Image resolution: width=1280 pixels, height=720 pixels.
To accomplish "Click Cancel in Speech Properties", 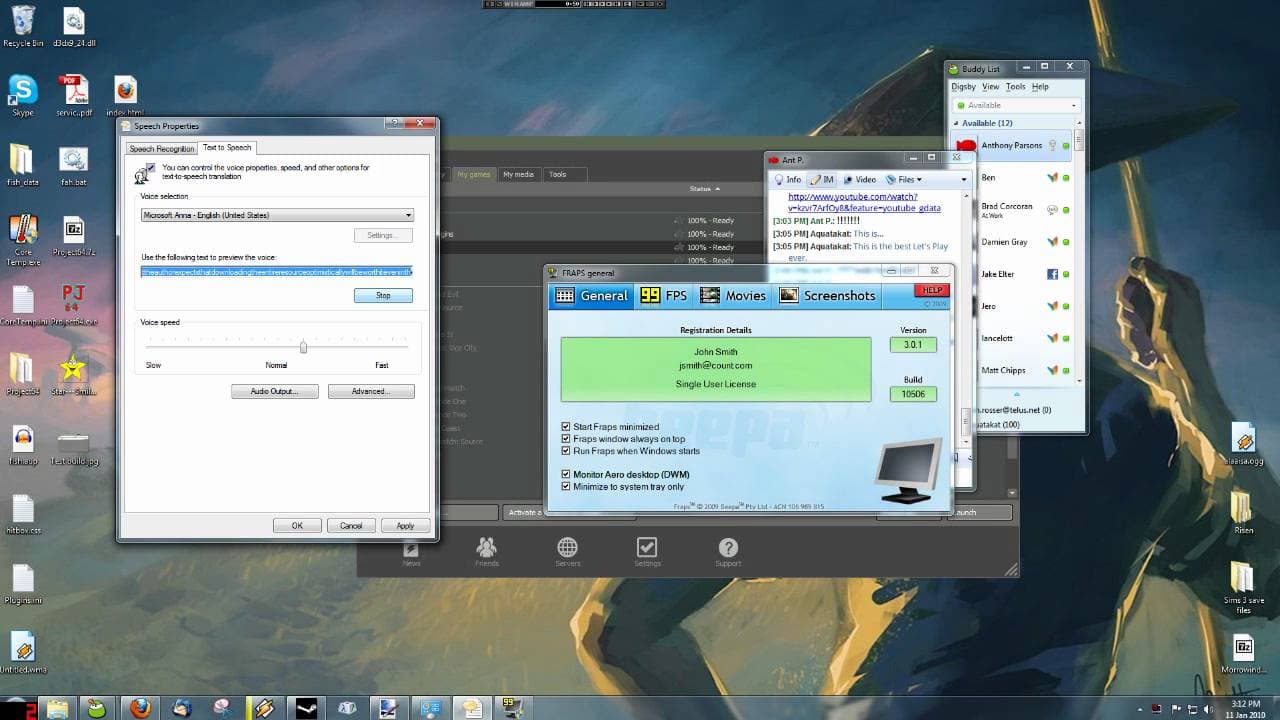I will [351, 525].
